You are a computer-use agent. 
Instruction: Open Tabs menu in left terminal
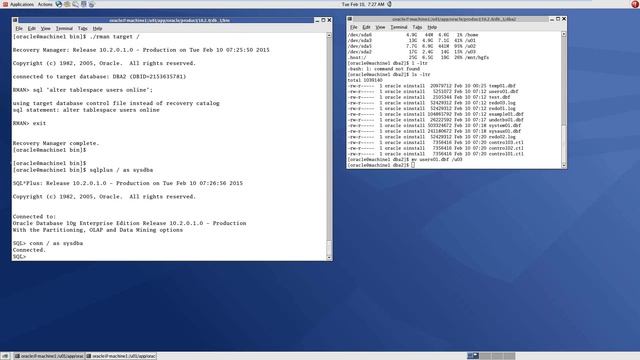[82, 28]
